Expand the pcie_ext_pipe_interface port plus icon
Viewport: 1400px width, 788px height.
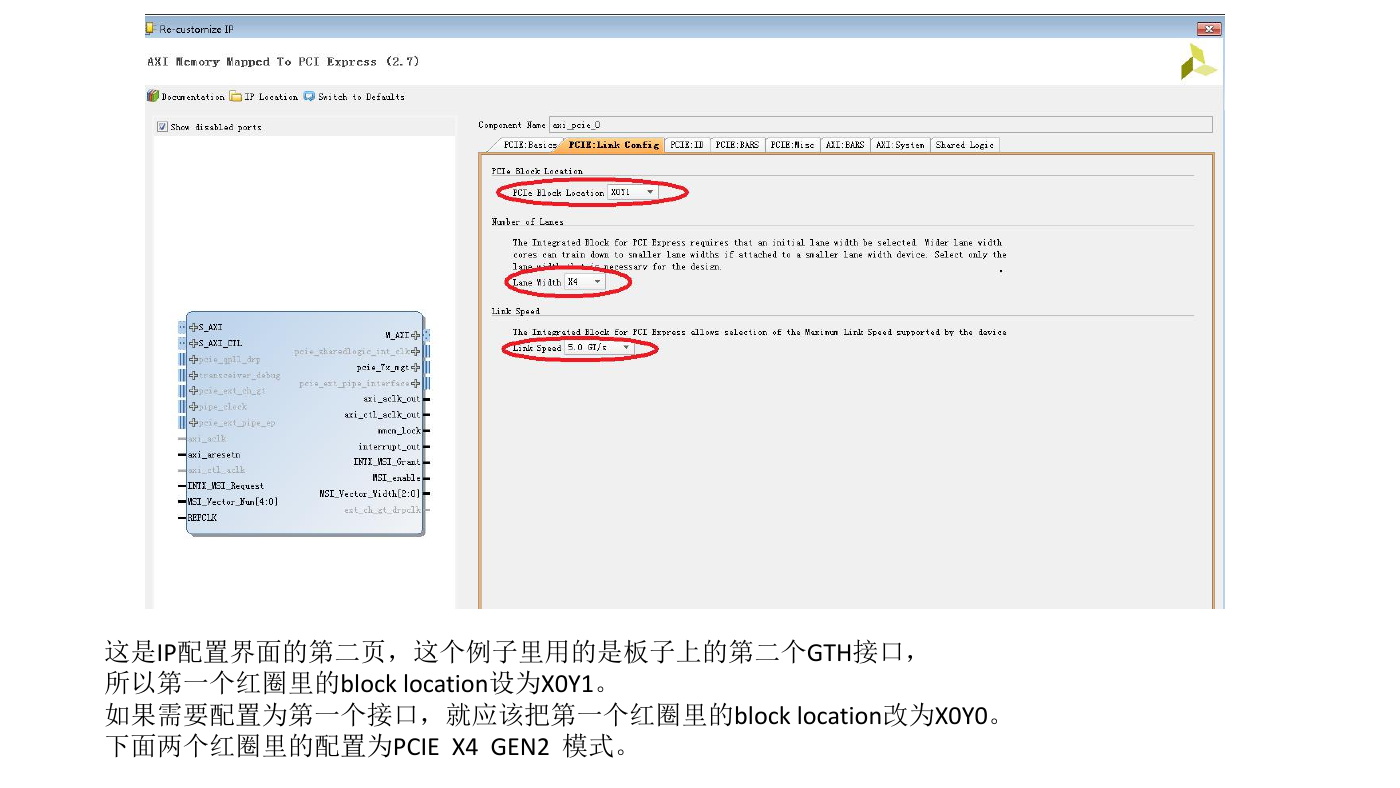point(415,383)
